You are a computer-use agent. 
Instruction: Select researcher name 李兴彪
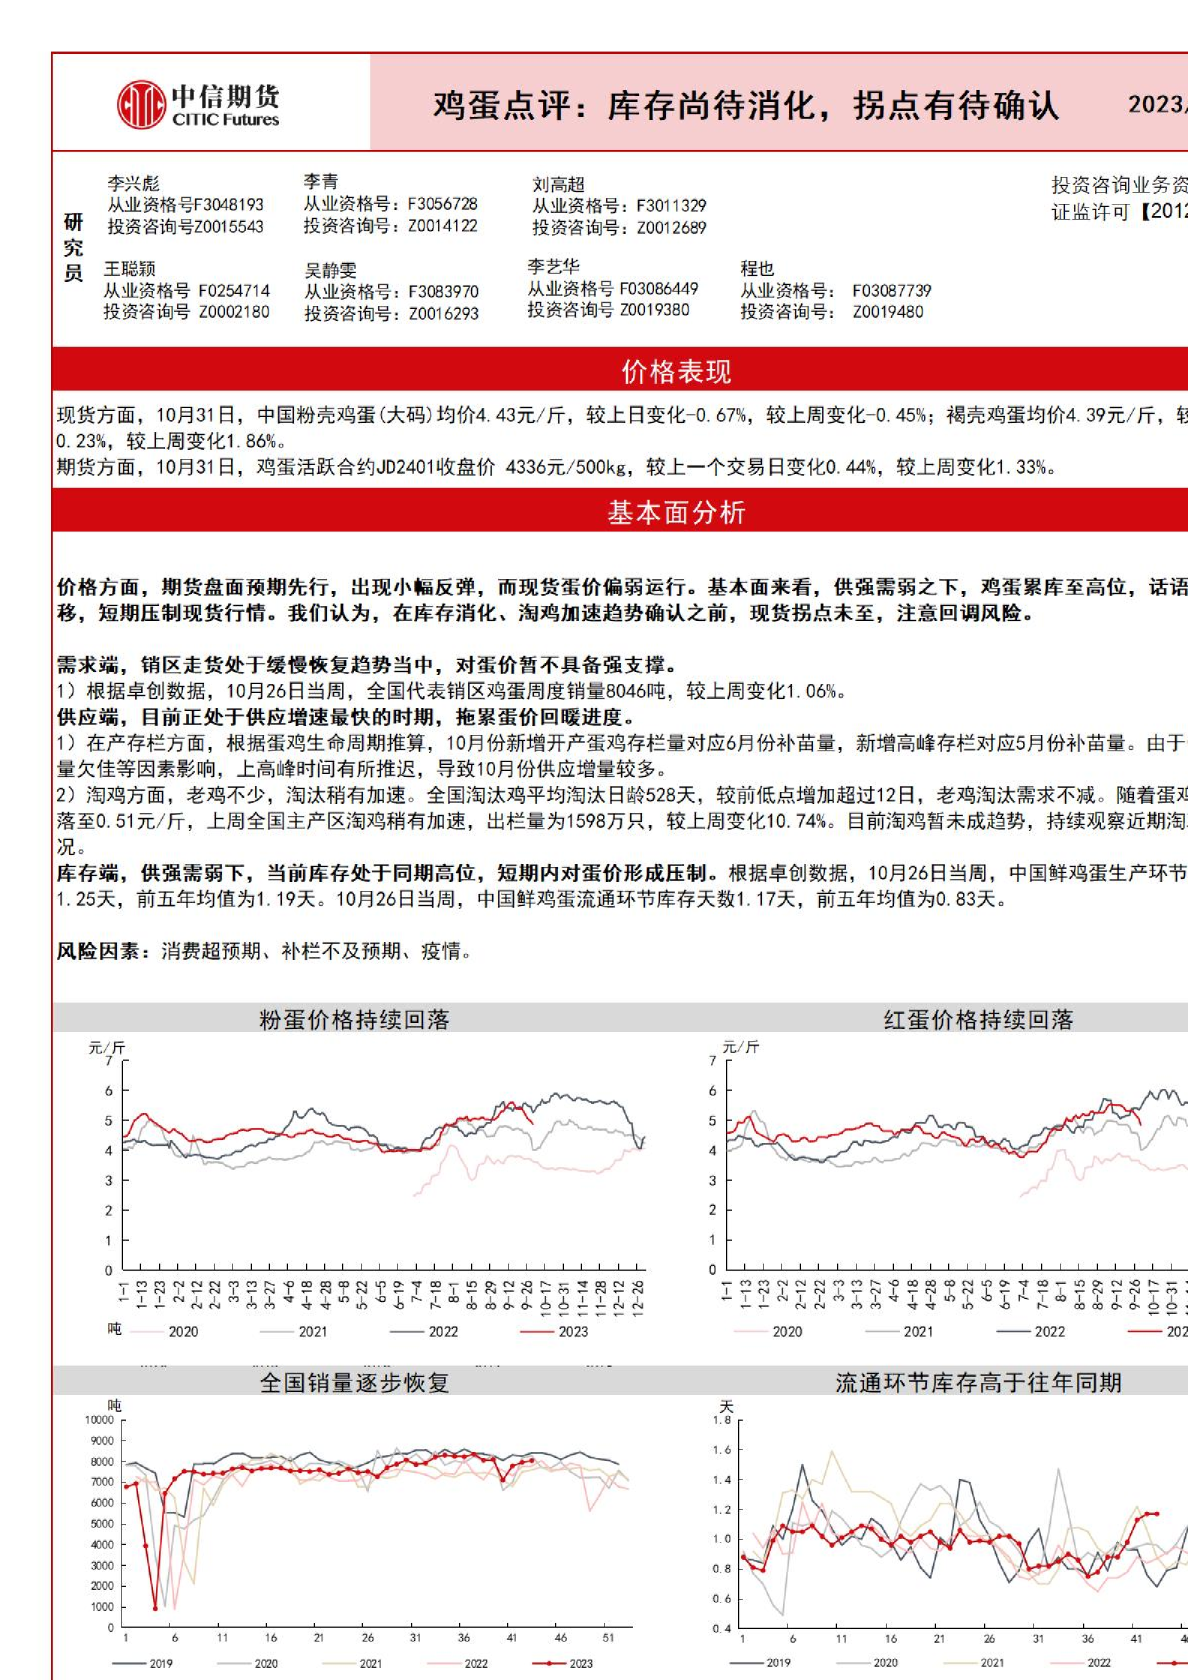pyautogui.click(x=133, y=183)
